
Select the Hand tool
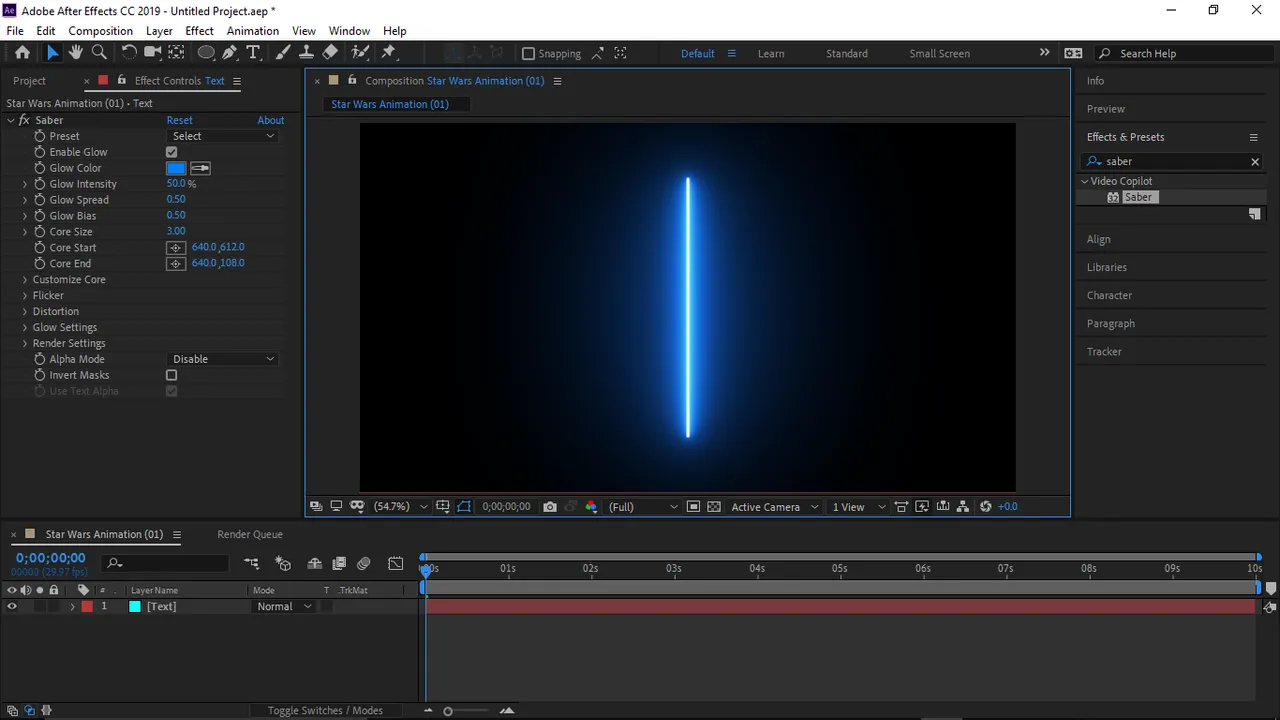pos(76,53)
